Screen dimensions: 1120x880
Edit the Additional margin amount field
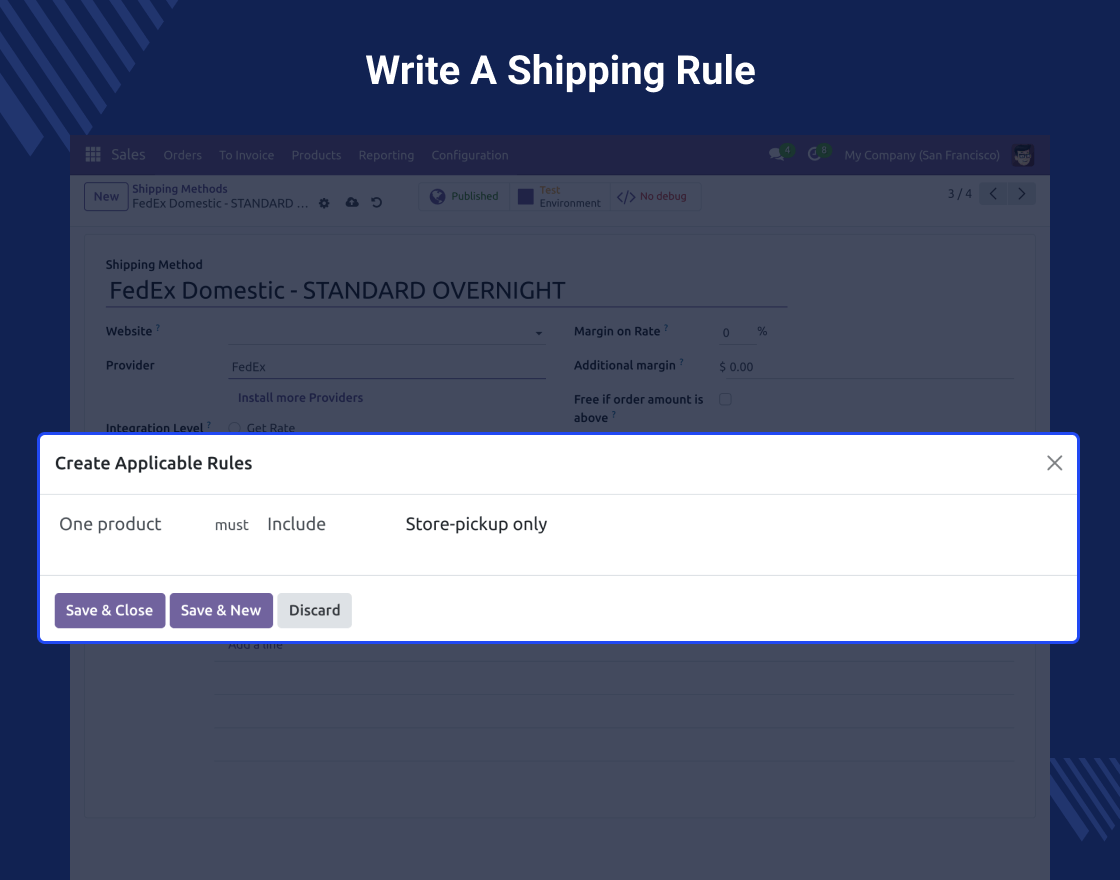[x=866, y=366]
